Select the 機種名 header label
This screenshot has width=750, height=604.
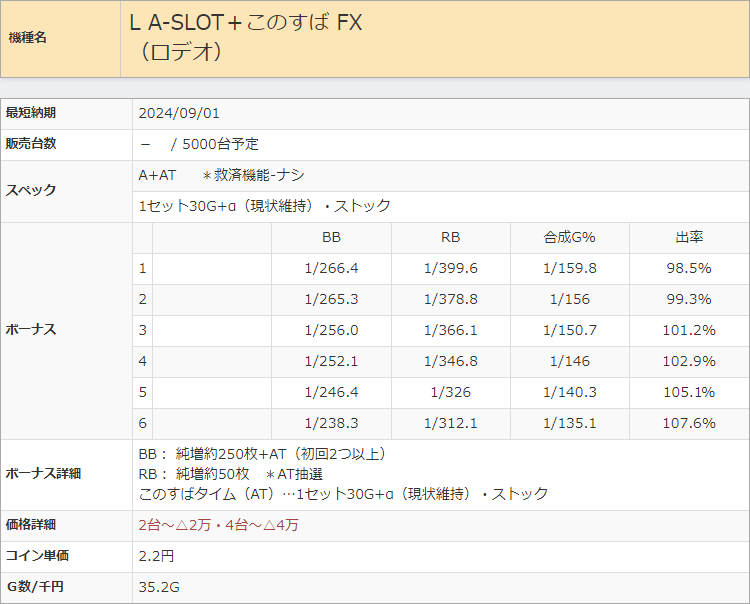pyautogui.click(x=27, y=38)
